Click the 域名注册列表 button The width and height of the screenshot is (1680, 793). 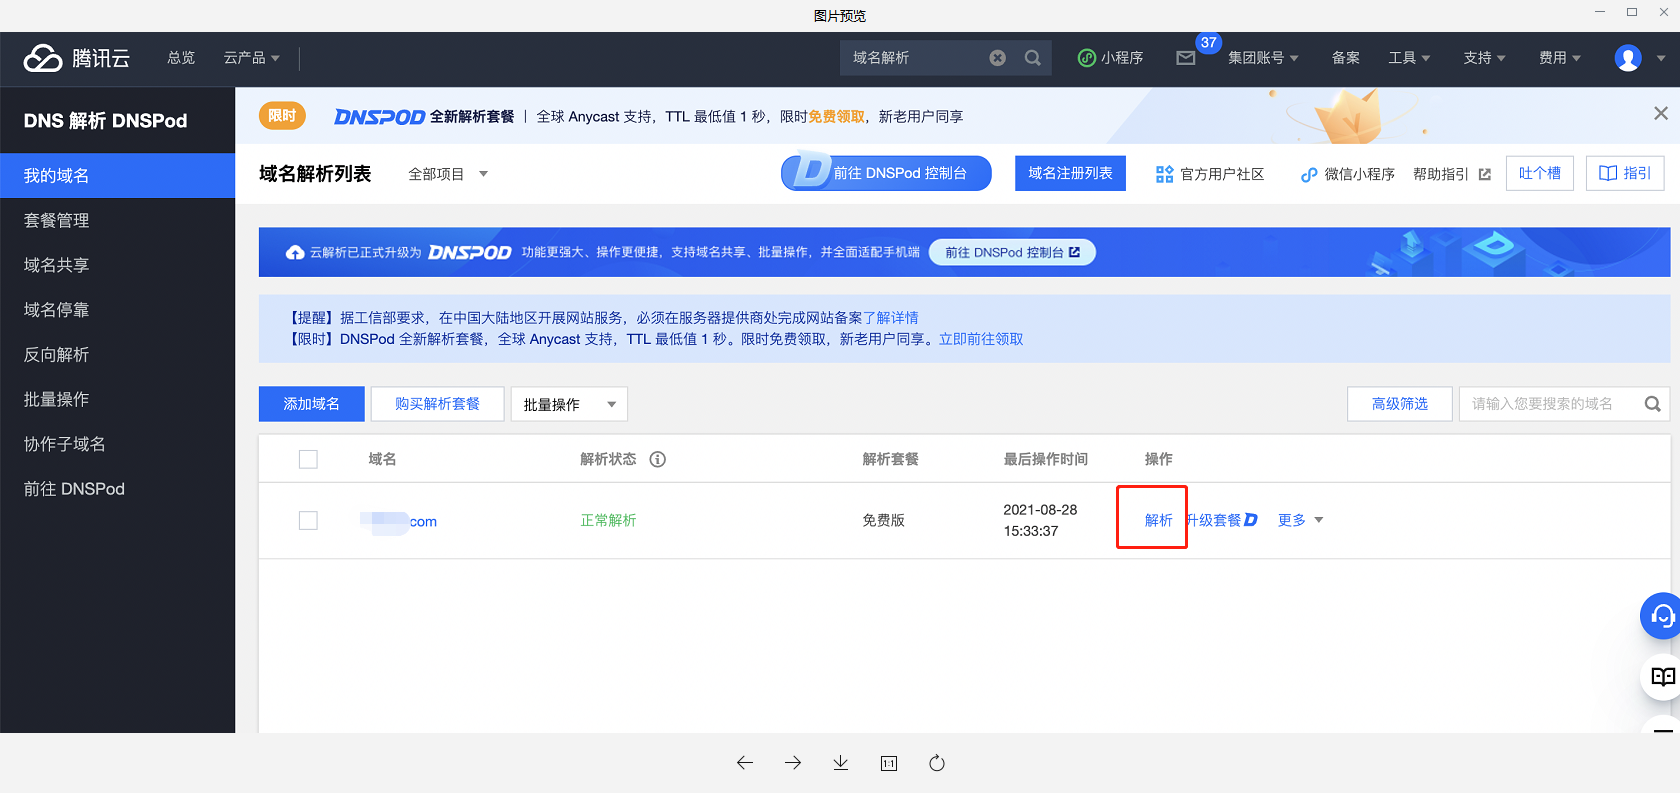click(x=1070, y=173)
